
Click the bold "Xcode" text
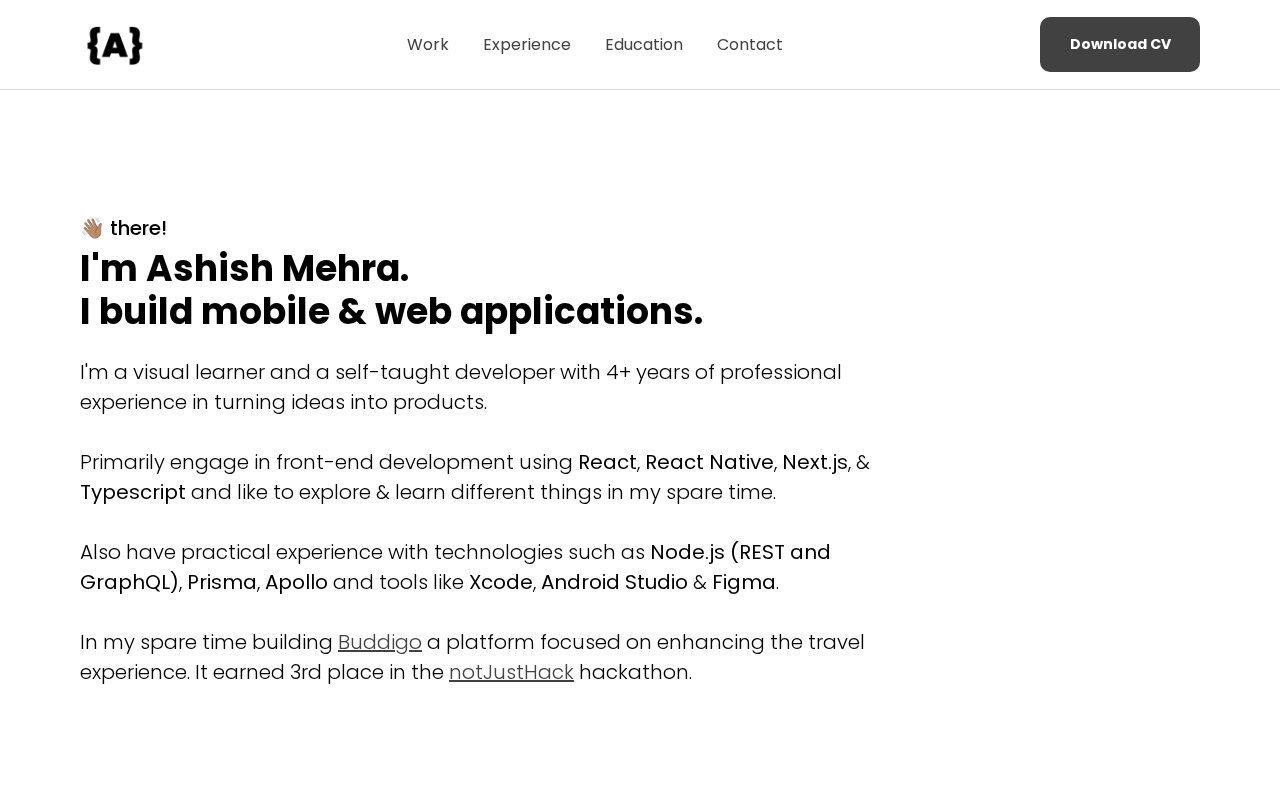(501, 582)
